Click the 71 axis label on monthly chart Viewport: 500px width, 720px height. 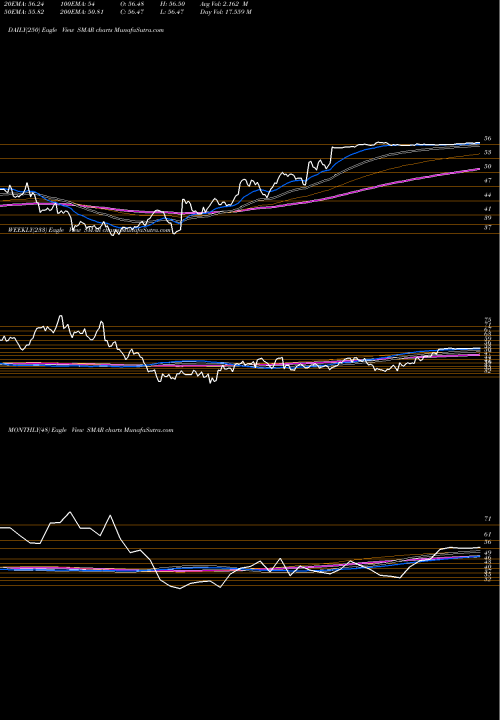click(488, 519)
